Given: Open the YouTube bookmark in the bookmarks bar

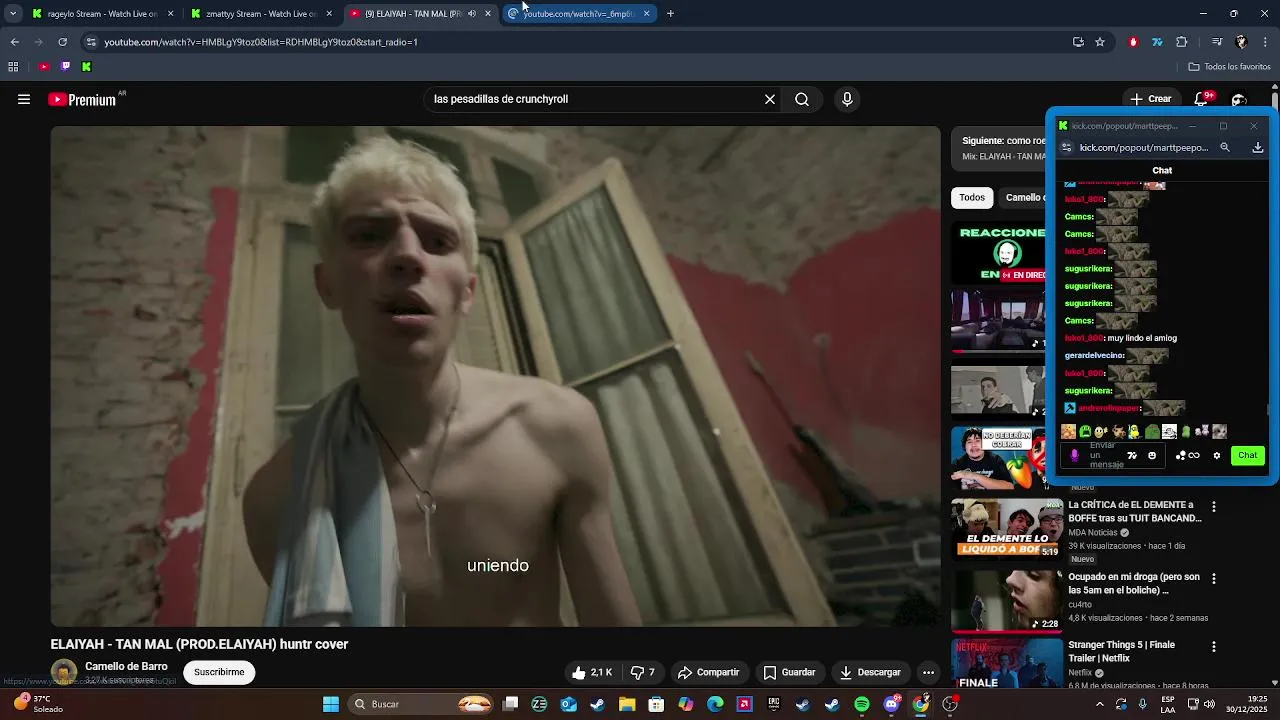Looking at the screenshot, I should click(44, 67).
